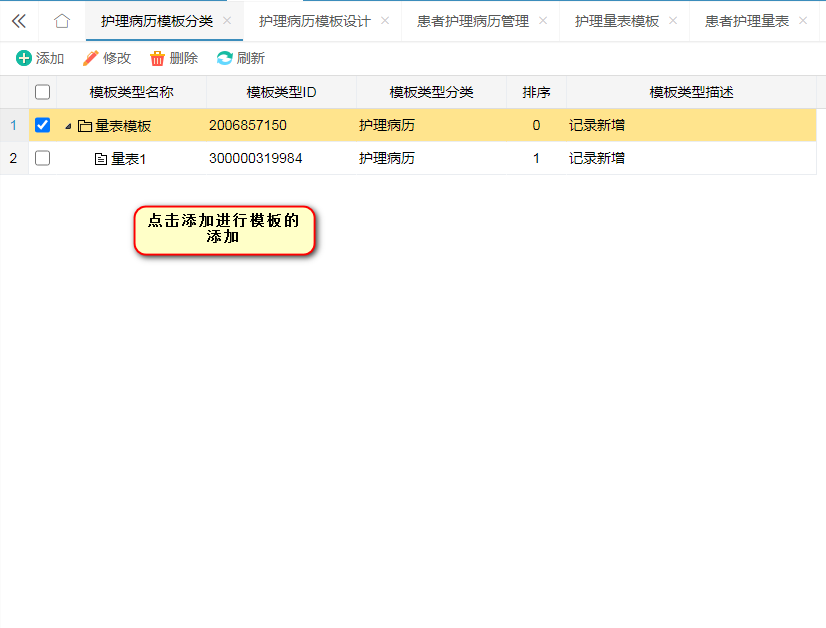The width and height of the screenshot is (826, 628).
Task: Click the Refresh arrows icon
Action: tap(224, 58)
